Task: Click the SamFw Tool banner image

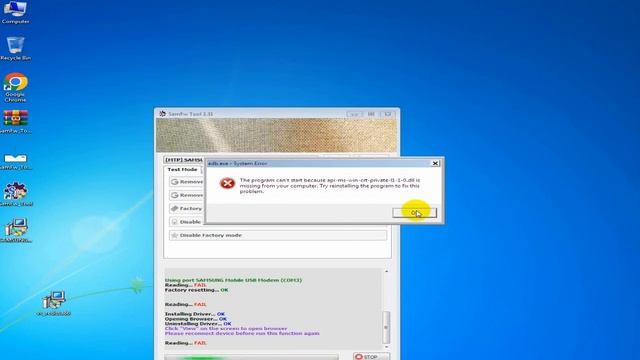Action: click(x=276, y=136)
